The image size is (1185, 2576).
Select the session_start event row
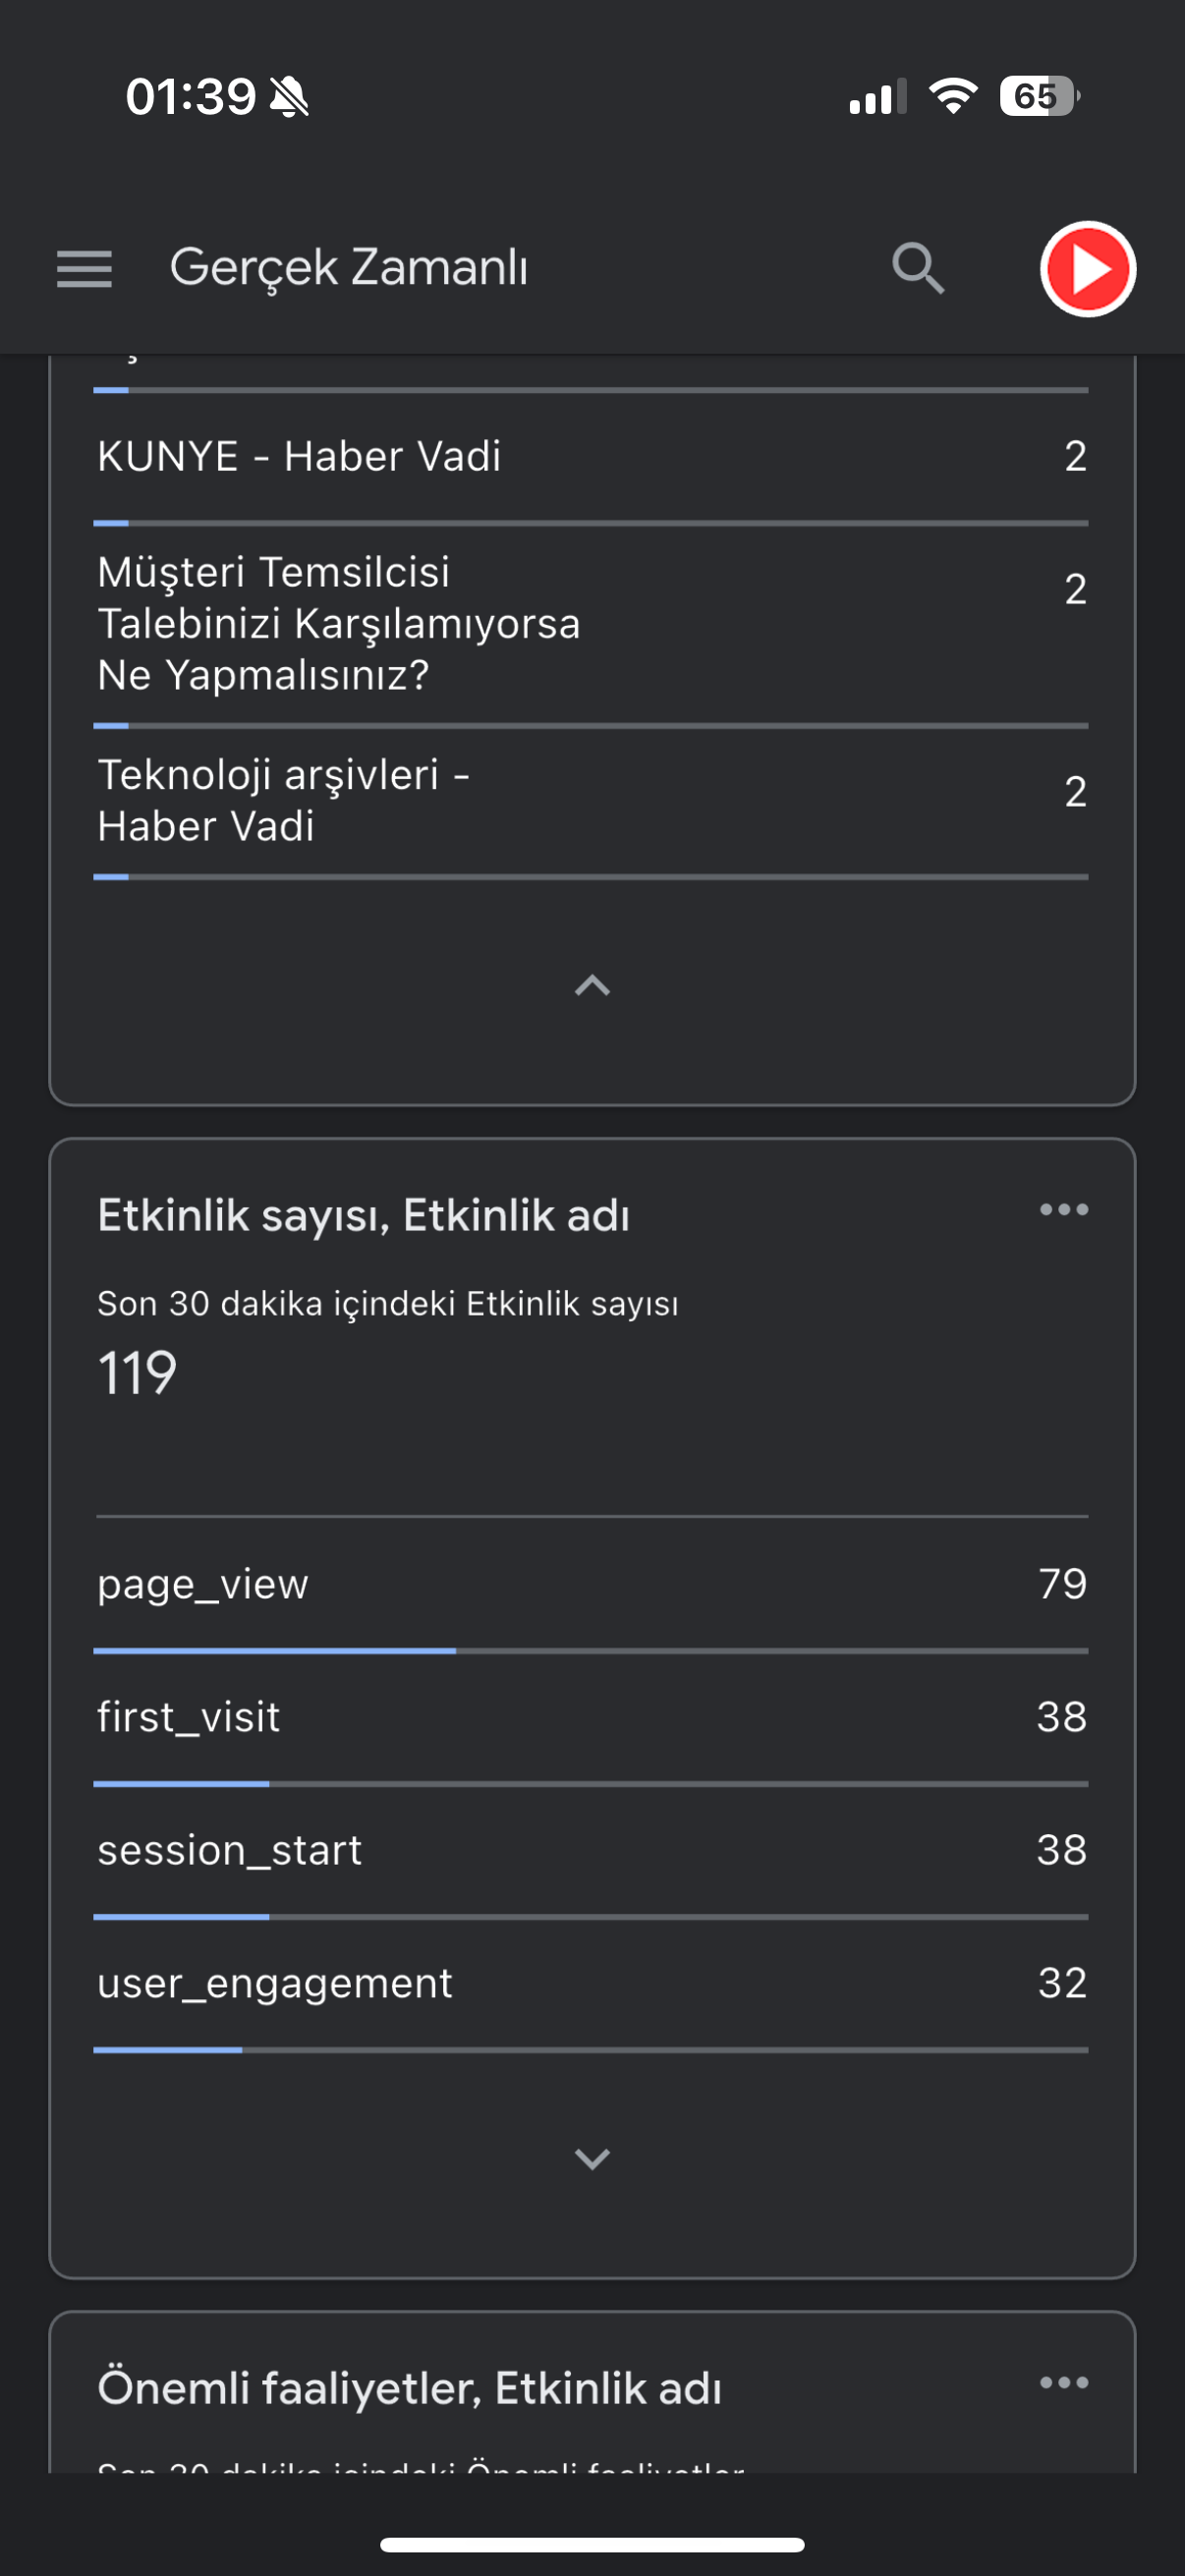coord(592,1852)
